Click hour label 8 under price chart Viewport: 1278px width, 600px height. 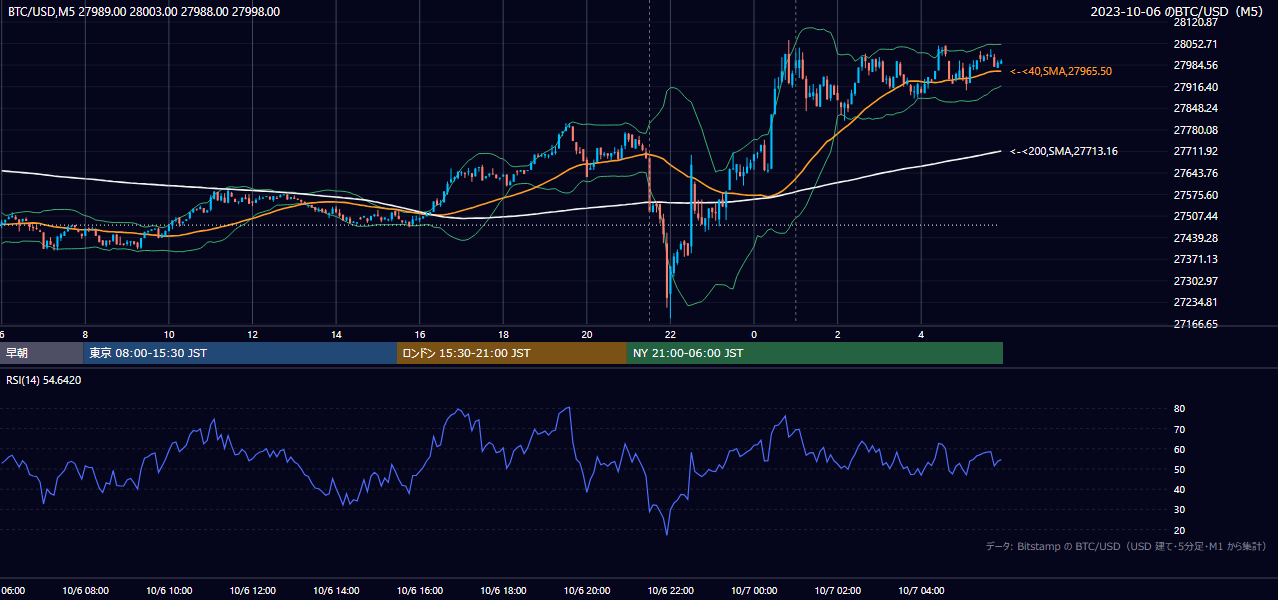click(85, 334)
